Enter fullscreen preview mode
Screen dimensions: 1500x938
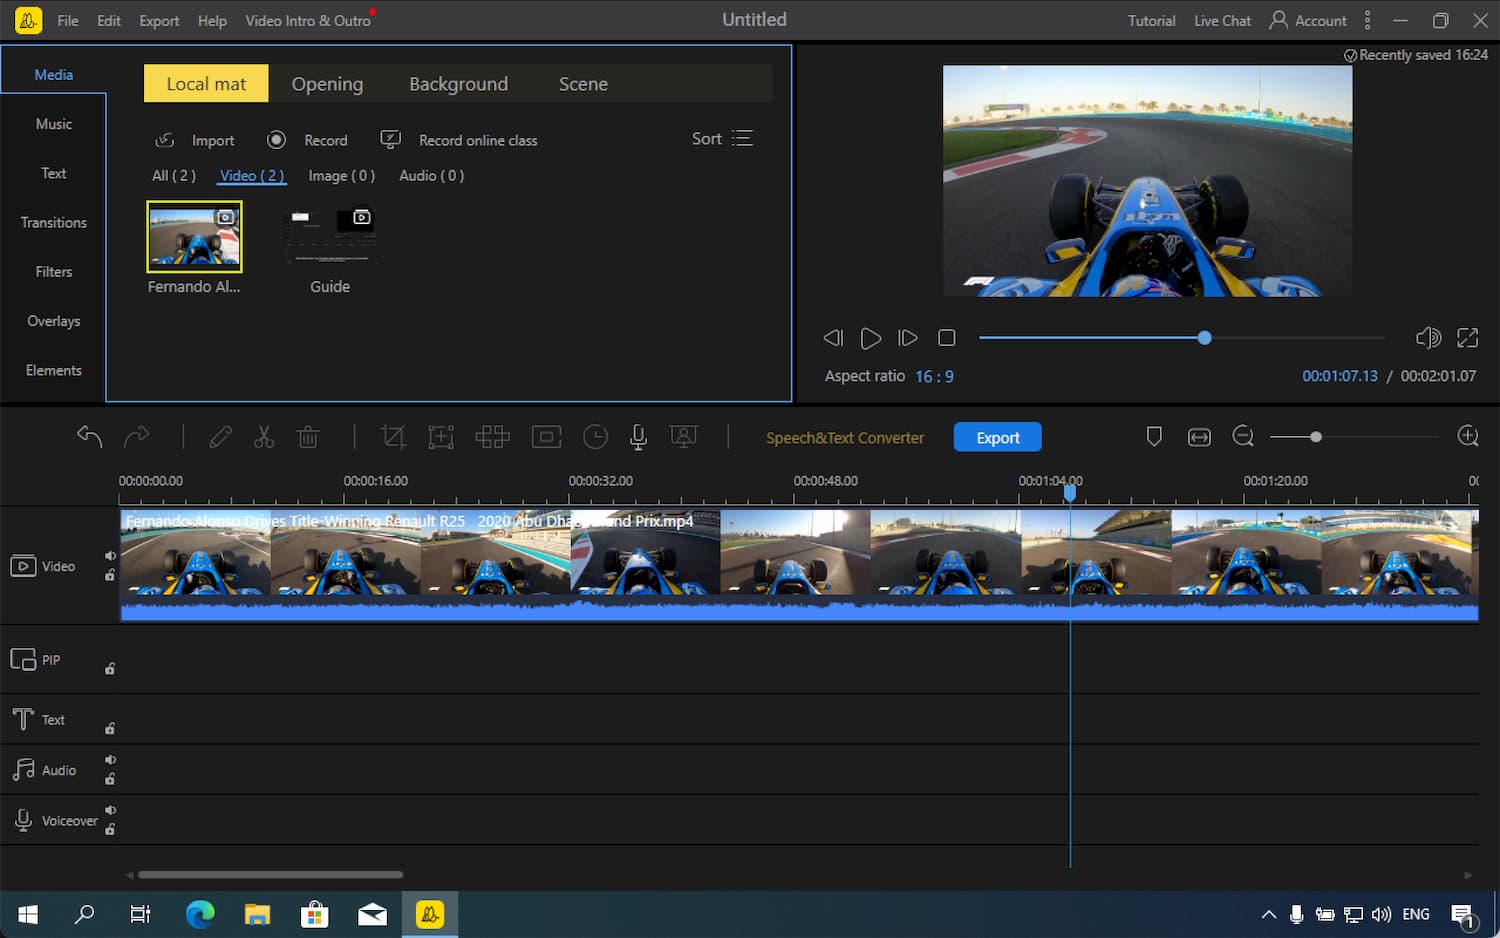(1467, 338)
